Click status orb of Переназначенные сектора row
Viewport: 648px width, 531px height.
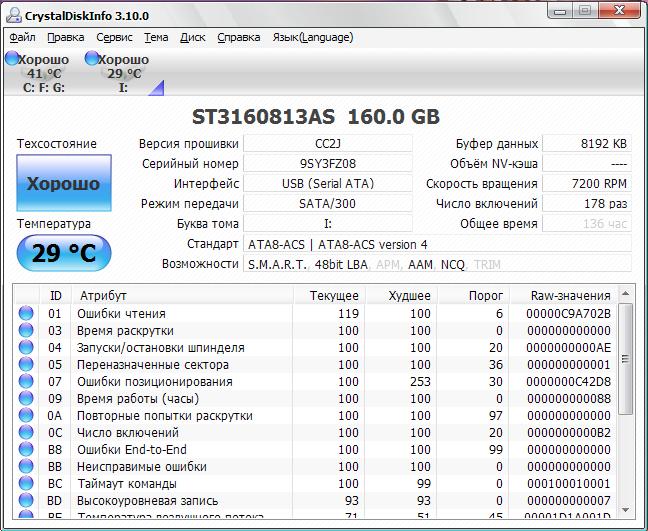coord(26,364)
